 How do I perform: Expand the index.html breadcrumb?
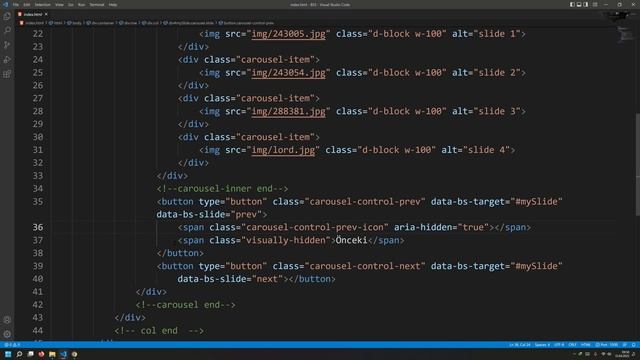tap(32, 23)
